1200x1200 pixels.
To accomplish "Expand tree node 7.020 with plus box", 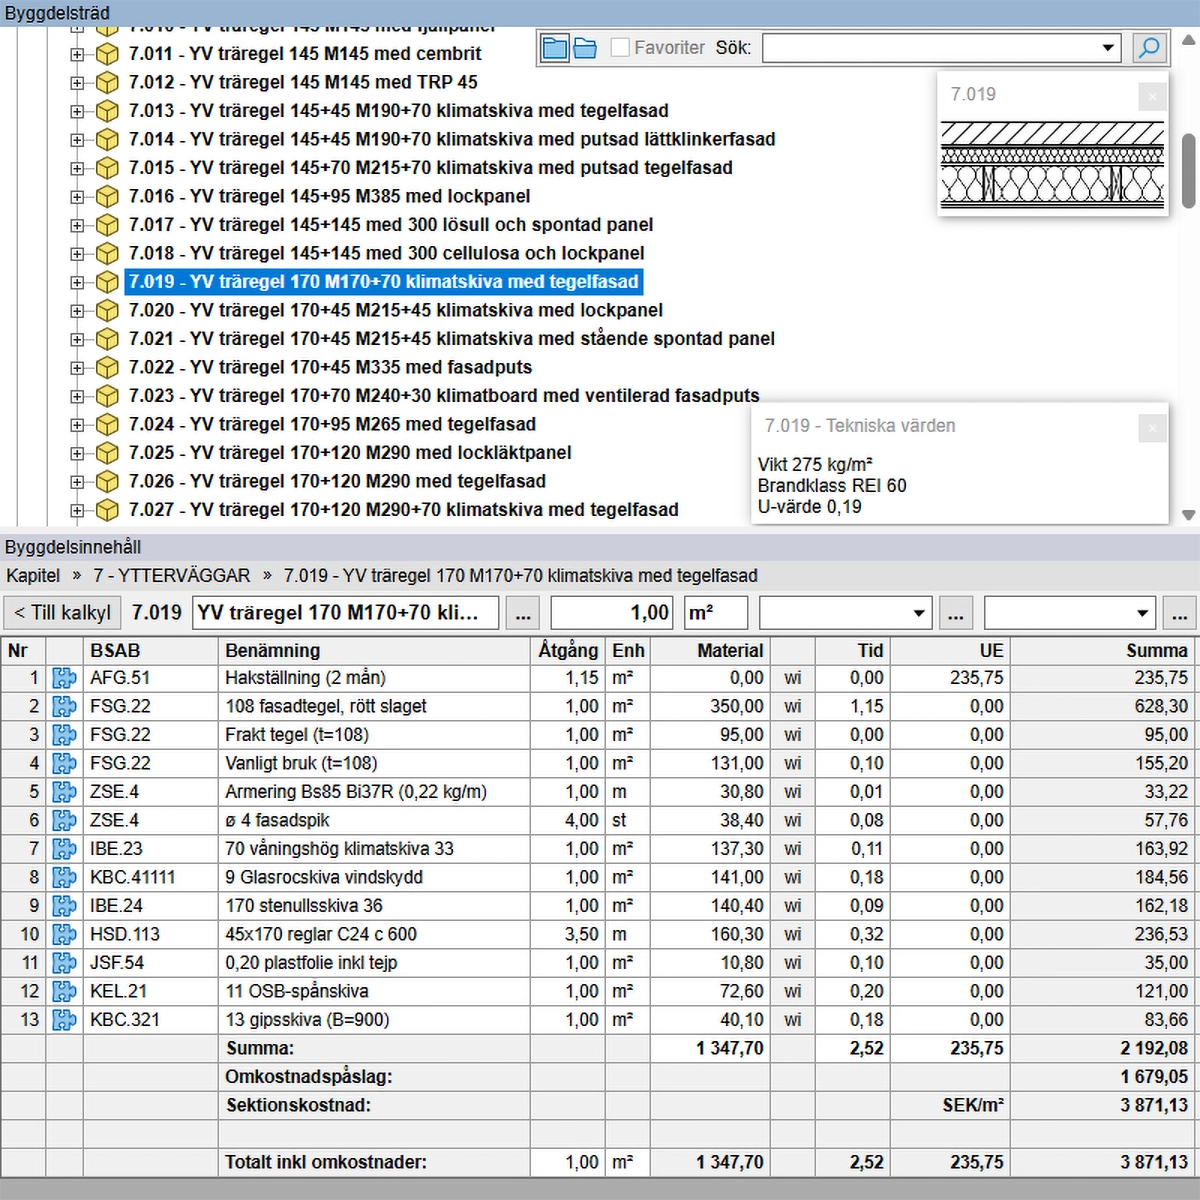I will [x=77, y=311].
